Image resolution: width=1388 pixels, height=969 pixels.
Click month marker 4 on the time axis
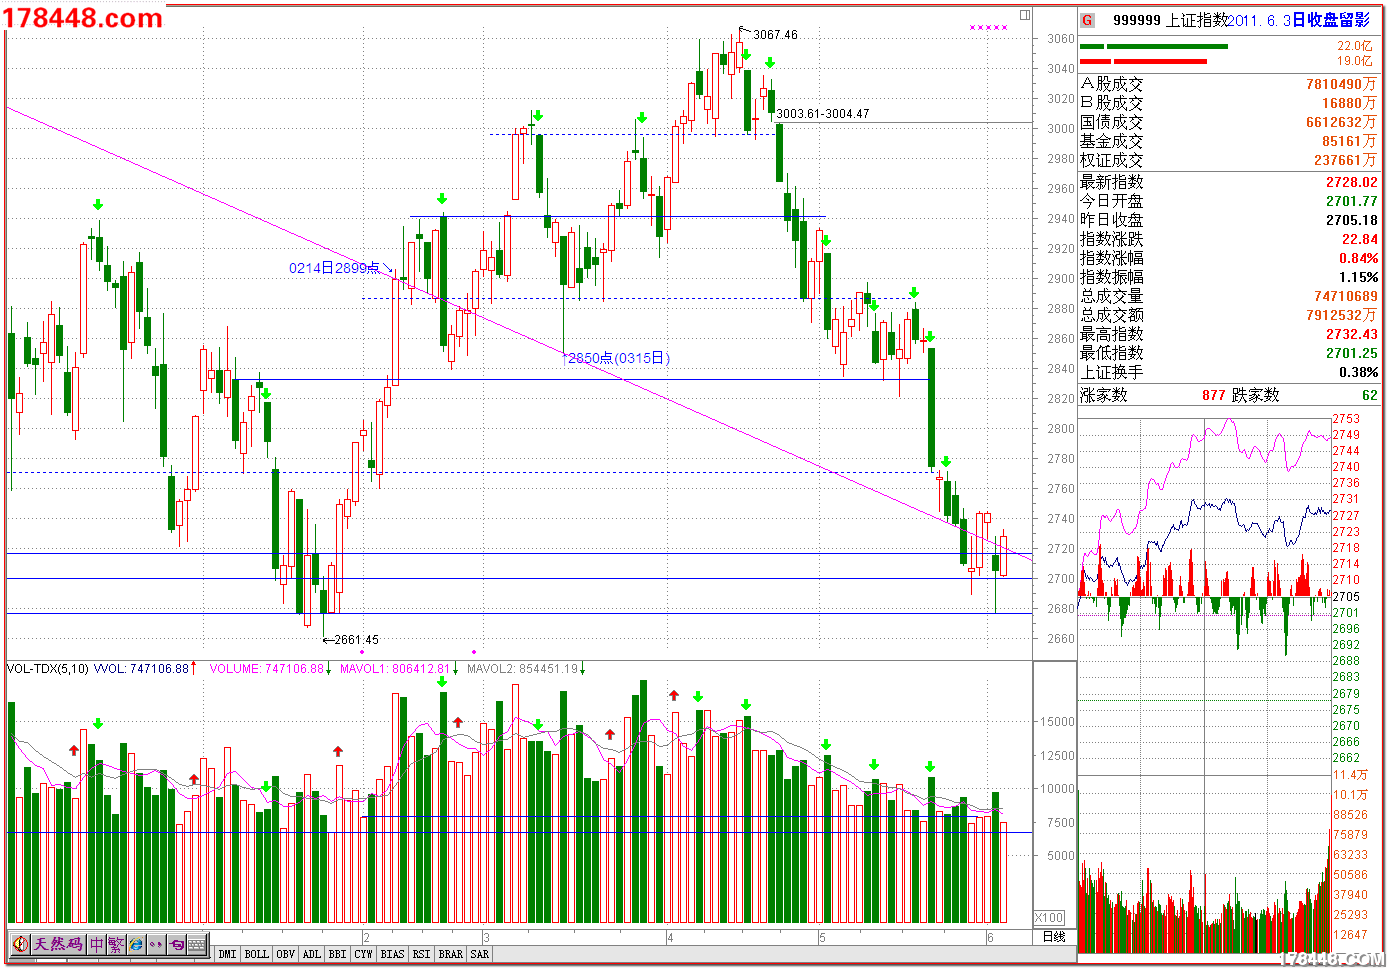click(670, 938)
